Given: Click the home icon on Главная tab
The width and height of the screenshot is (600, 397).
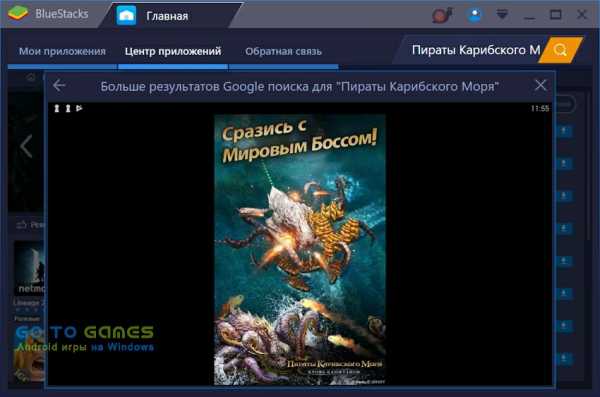Looking at the screenshot, I should tap(126, 16).
